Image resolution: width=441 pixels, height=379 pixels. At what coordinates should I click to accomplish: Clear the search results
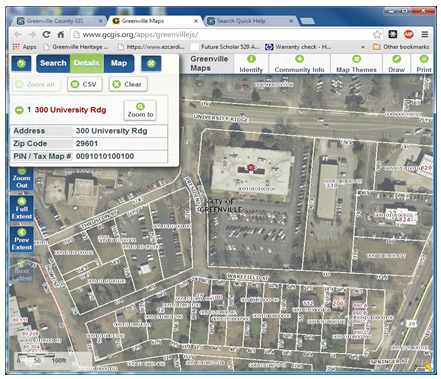point(128,84)
